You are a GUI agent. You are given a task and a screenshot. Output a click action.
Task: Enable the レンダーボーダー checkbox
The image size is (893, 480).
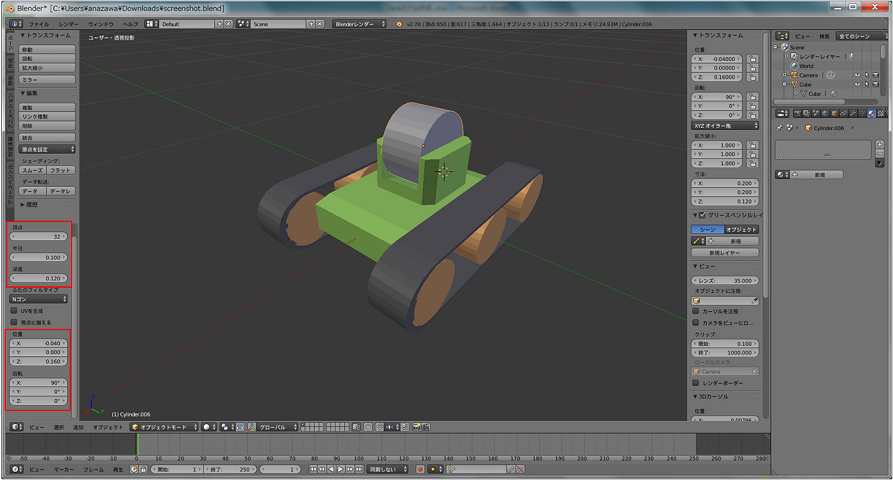pos(697,382)
